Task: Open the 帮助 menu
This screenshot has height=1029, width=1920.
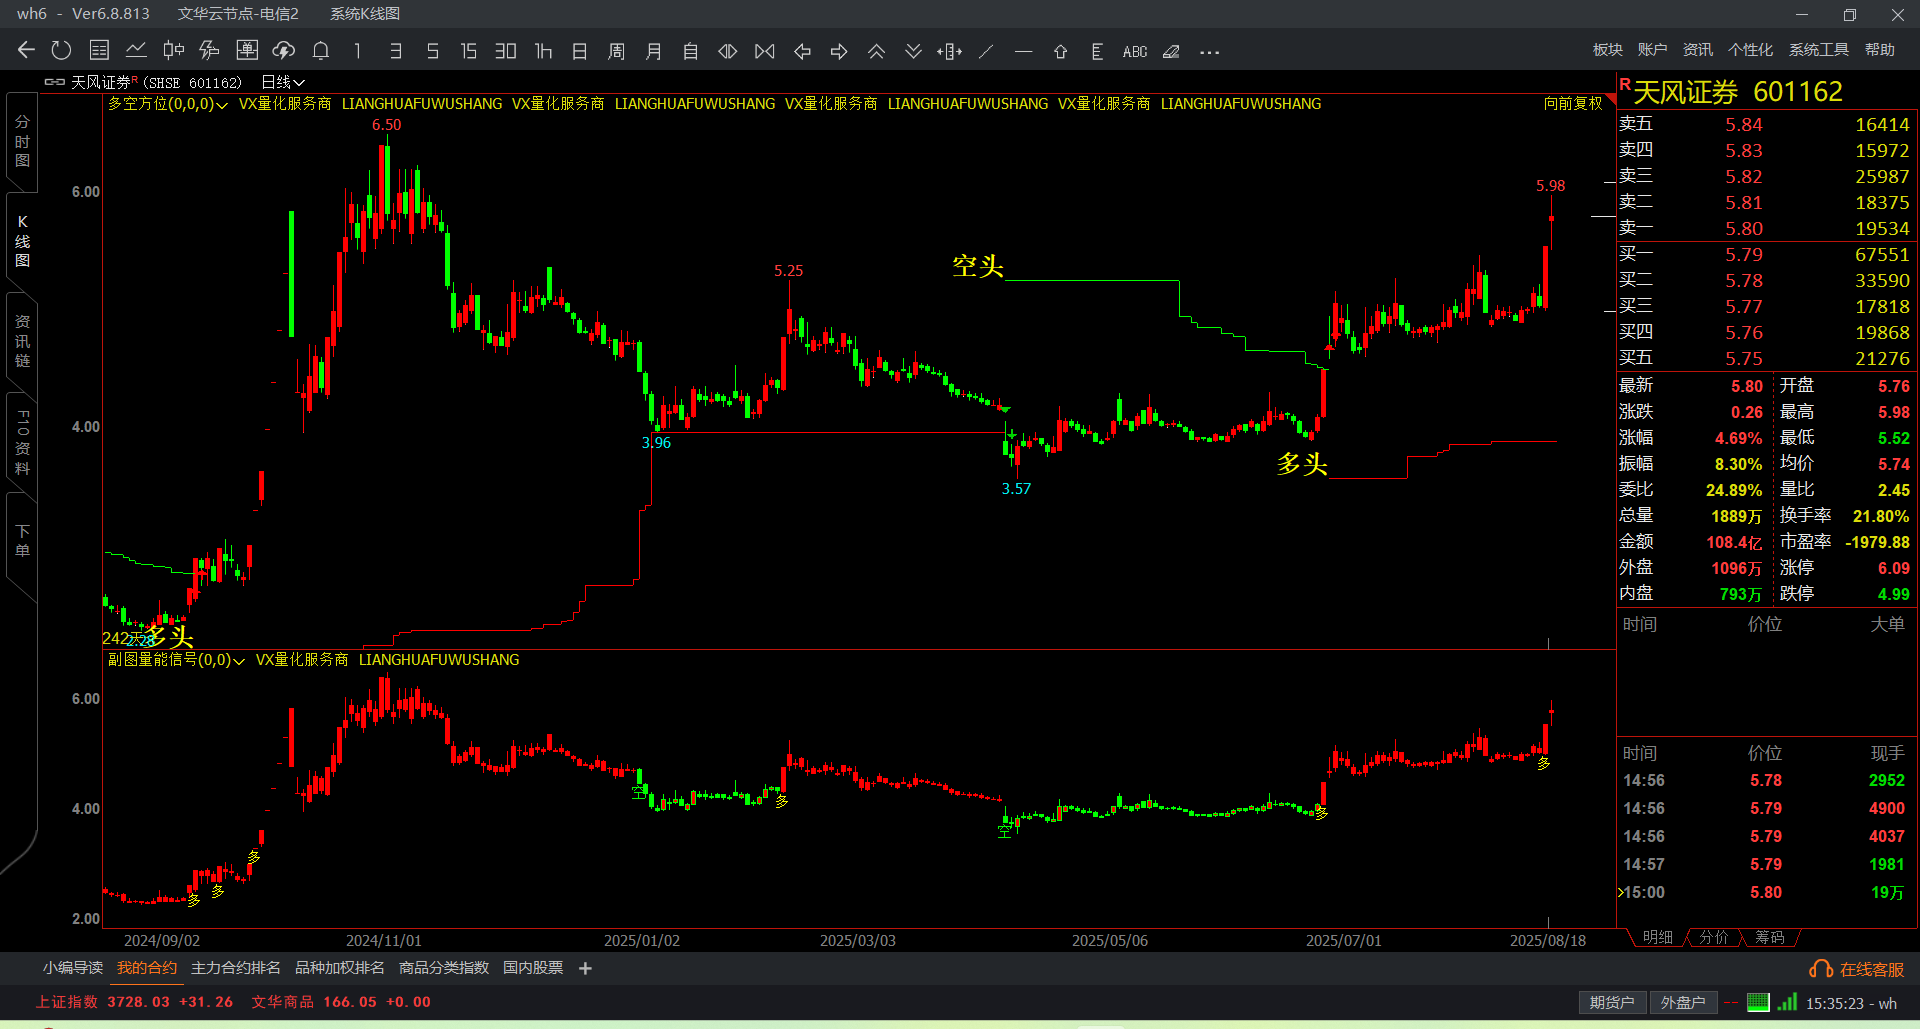Action: [x=1879, y=50]
